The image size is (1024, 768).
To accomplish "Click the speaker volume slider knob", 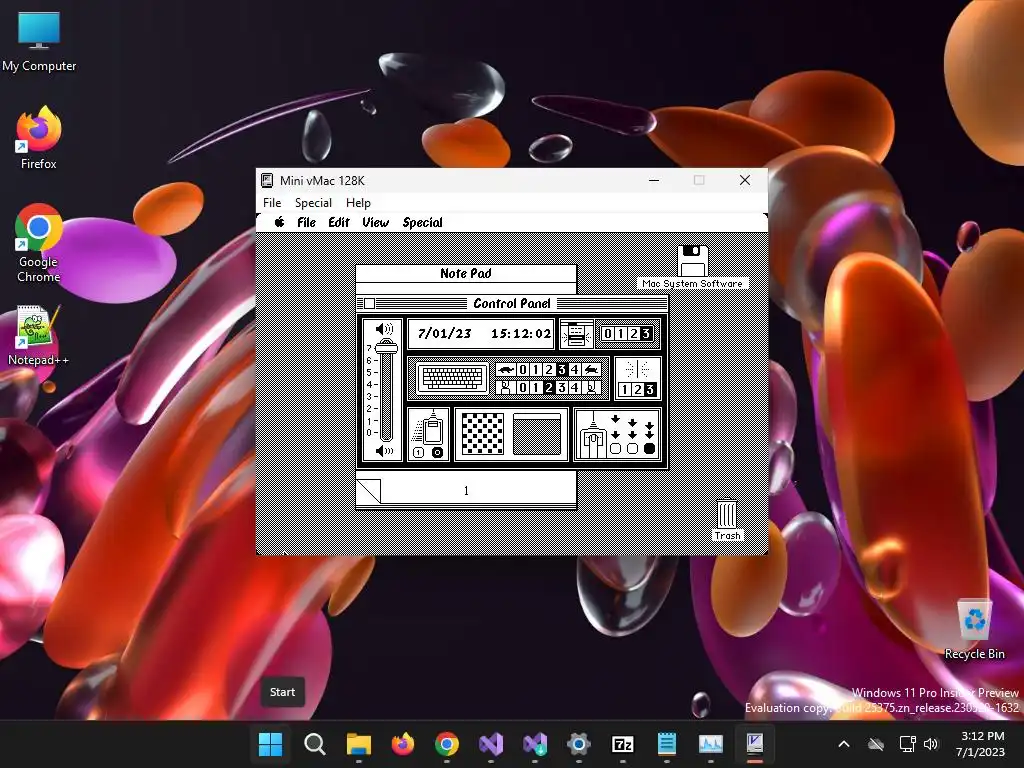I will pos(387,347).
